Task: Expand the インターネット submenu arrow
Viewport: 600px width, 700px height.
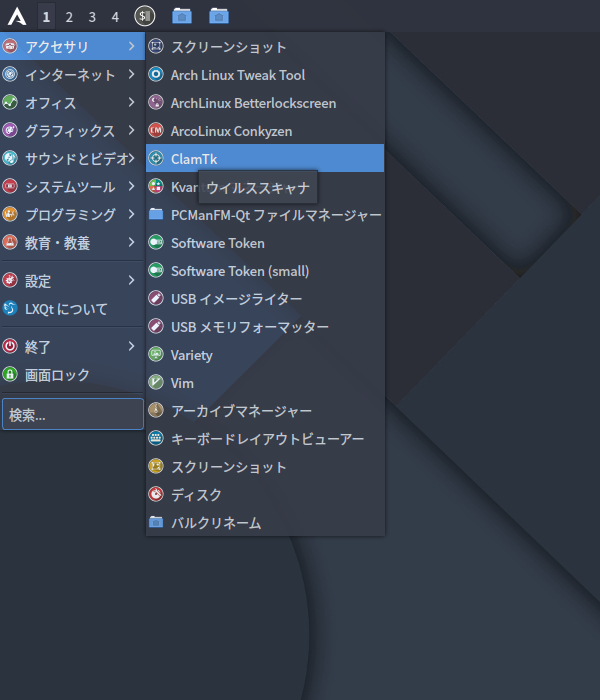Action: (131, 74)
